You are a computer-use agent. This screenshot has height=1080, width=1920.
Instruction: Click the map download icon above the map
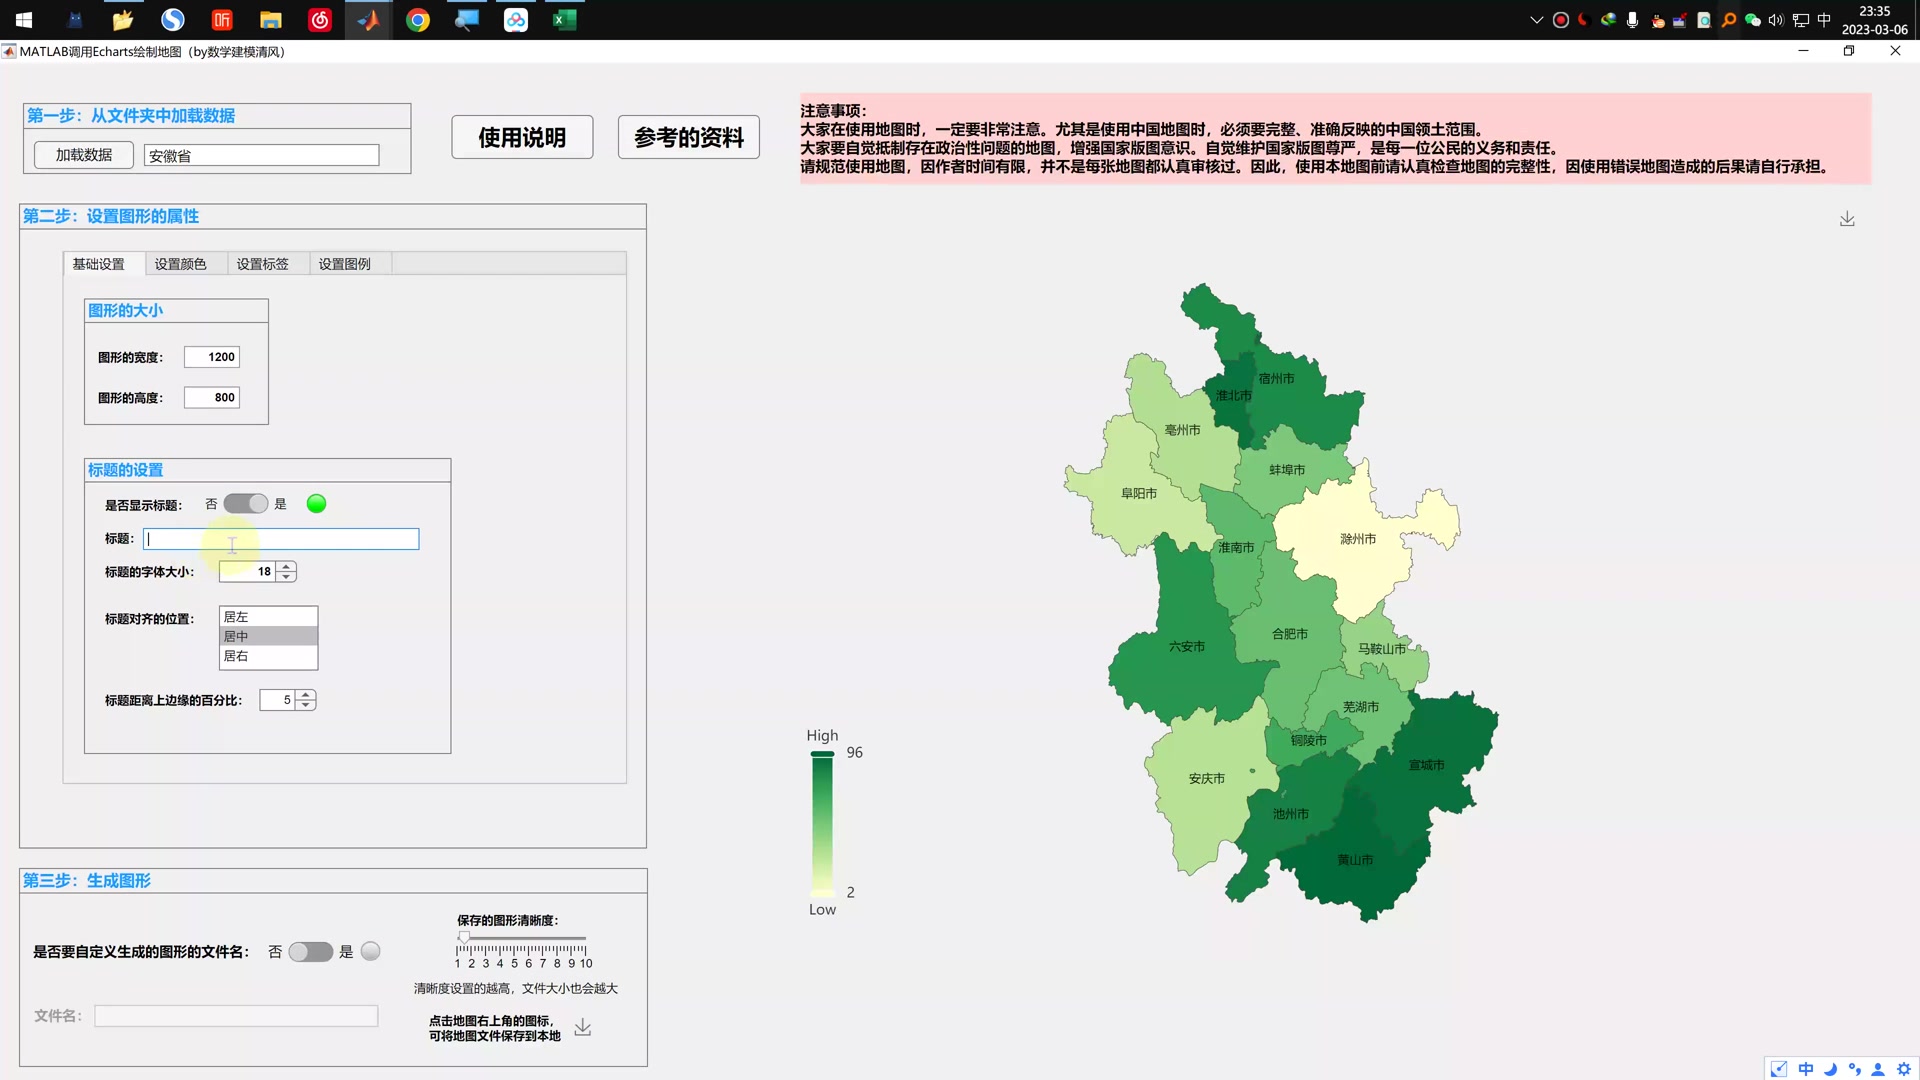point(1846,218)
